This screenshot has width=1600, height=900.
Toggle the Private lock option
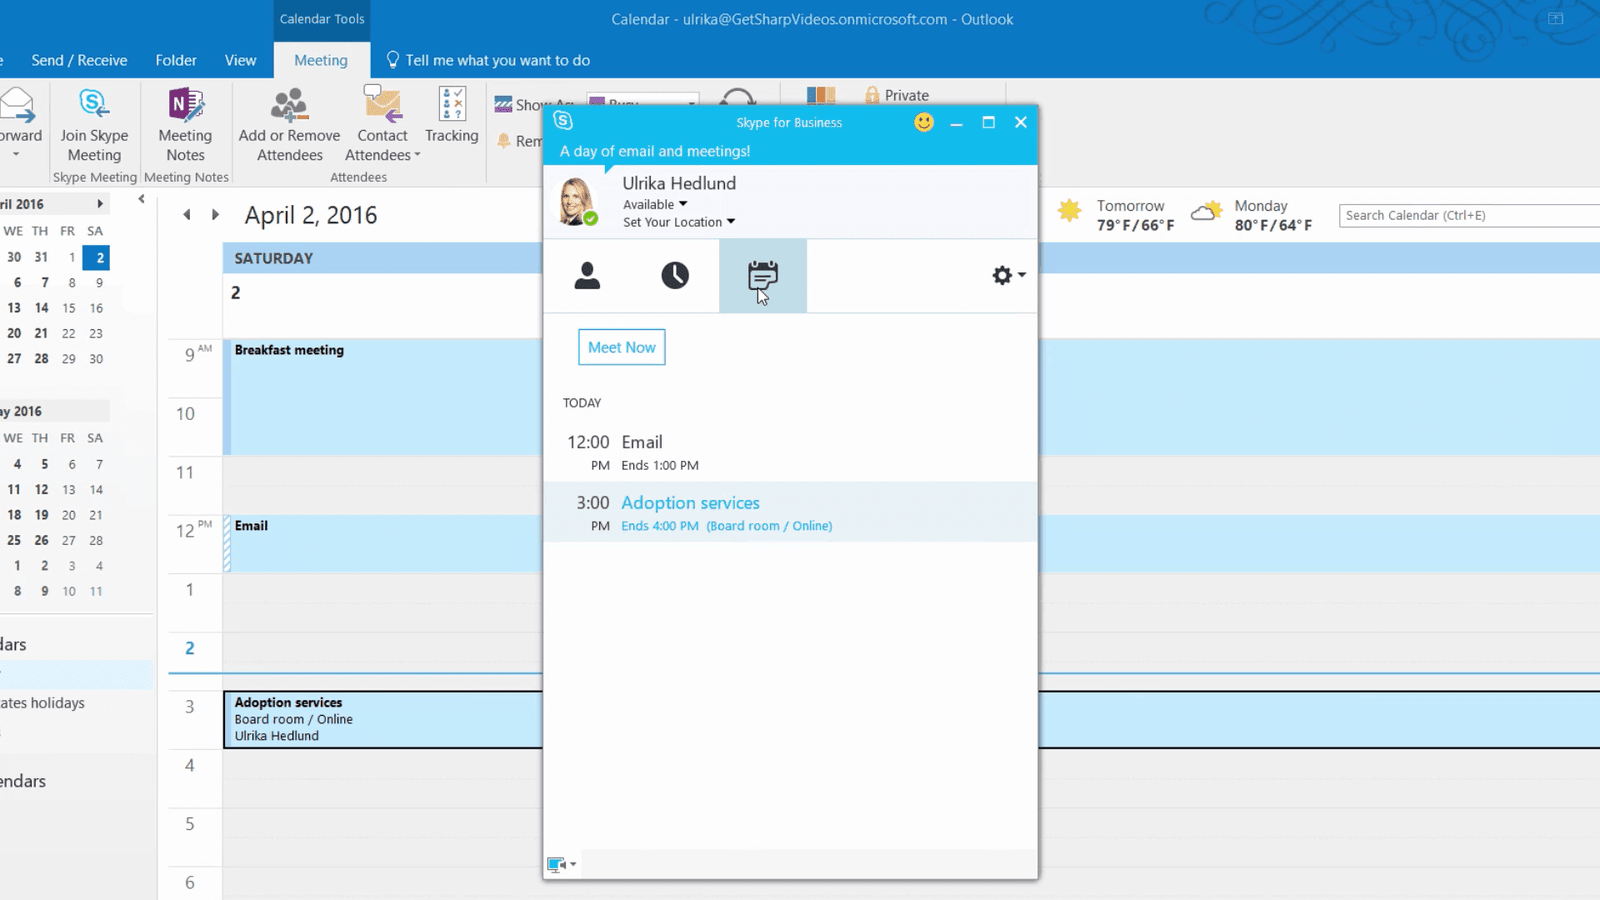pos(897,95)
